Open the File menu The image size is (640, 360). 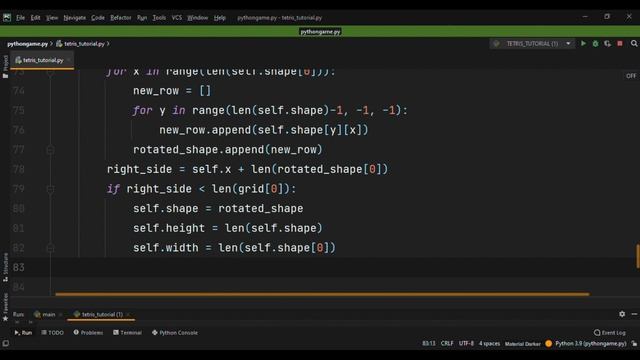pos(20,18)
